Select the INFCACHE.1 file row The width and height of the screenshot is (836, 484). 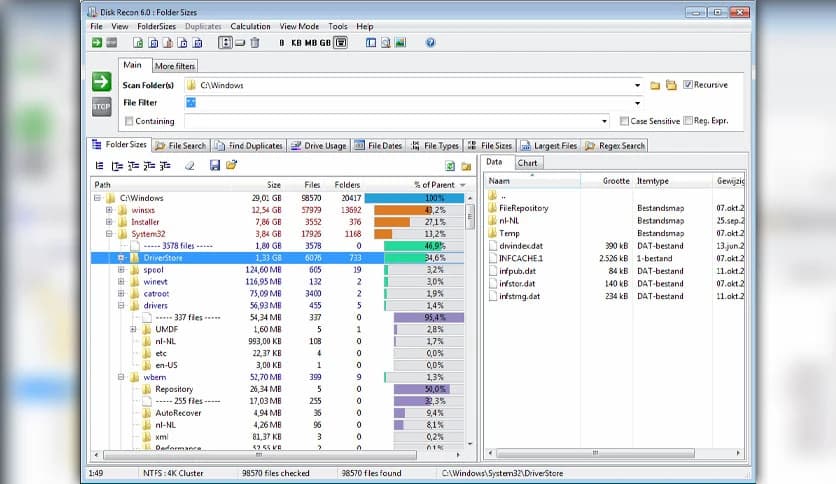pos(615,259)
